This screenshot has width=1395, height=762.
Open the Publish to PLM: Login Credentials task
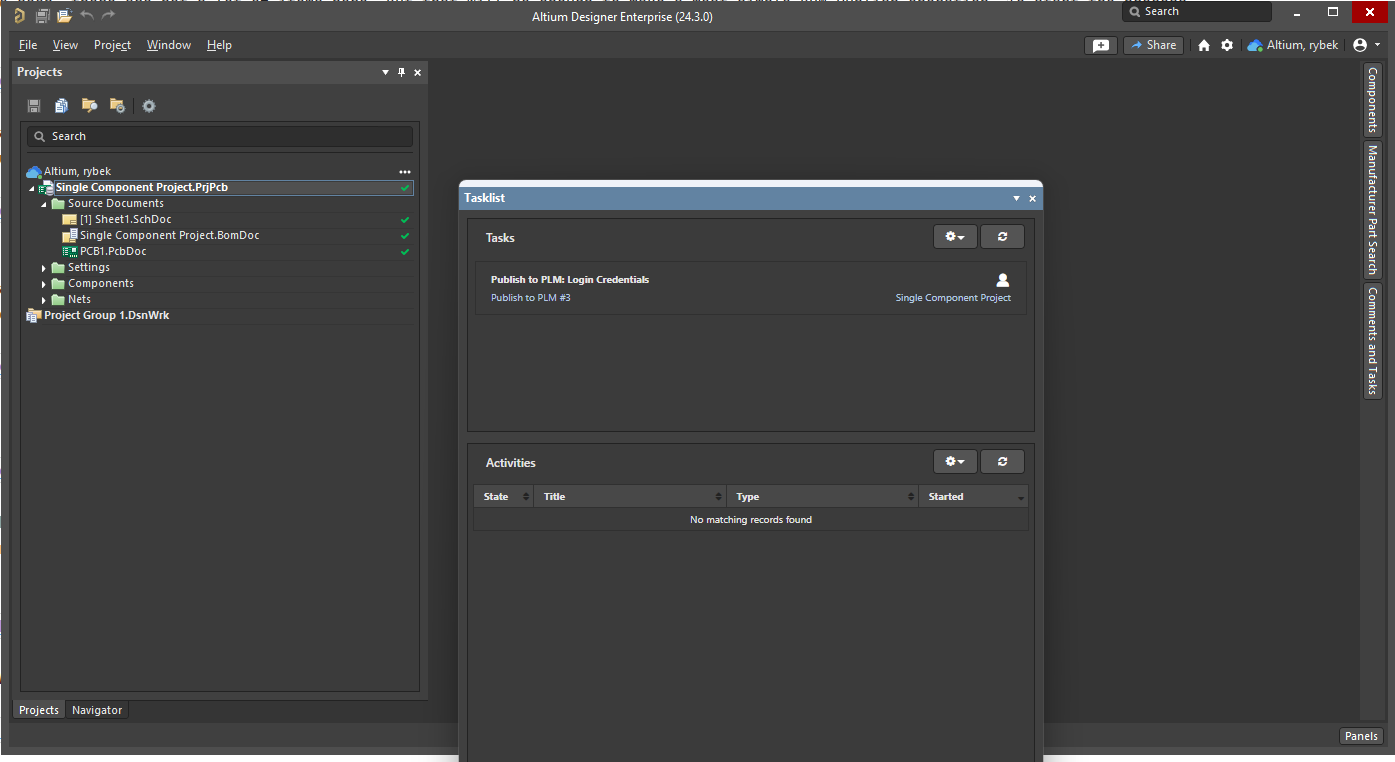tap(570, 280)
